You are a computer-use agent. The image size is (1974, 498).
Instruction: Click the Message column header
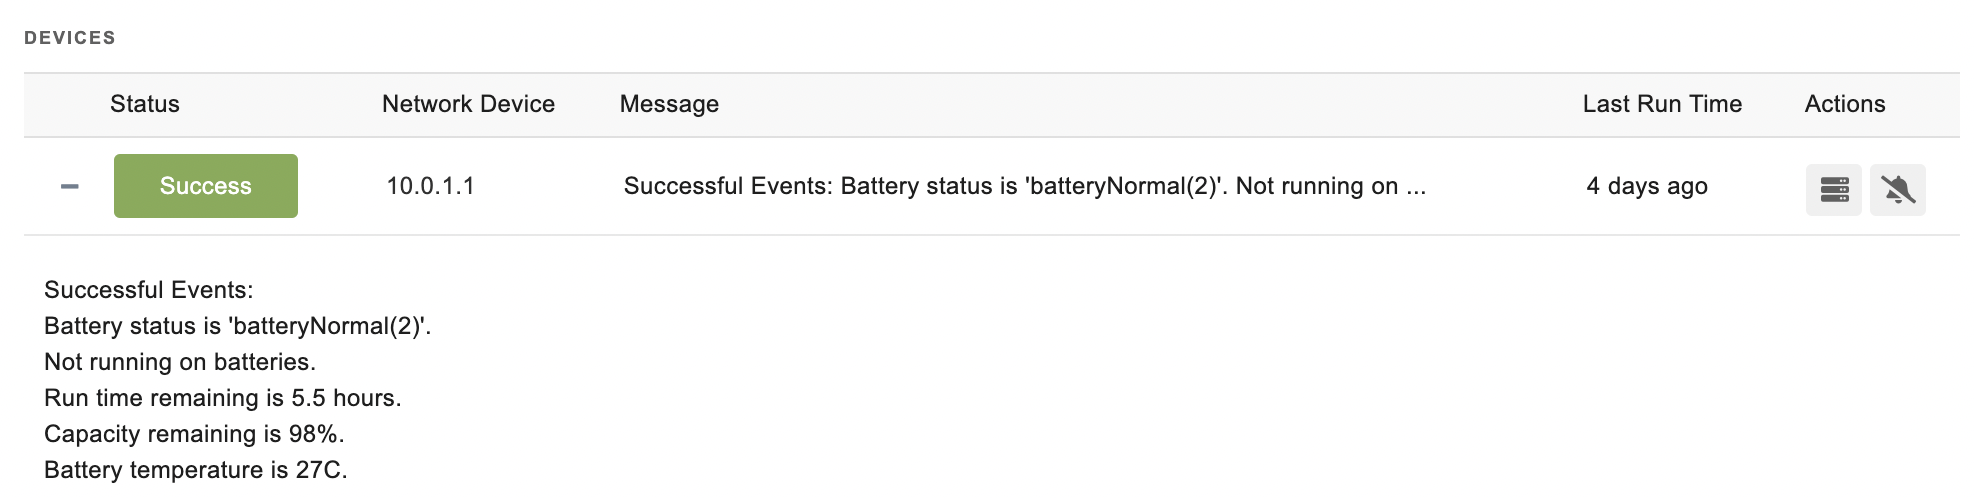[x=669, y=104]
